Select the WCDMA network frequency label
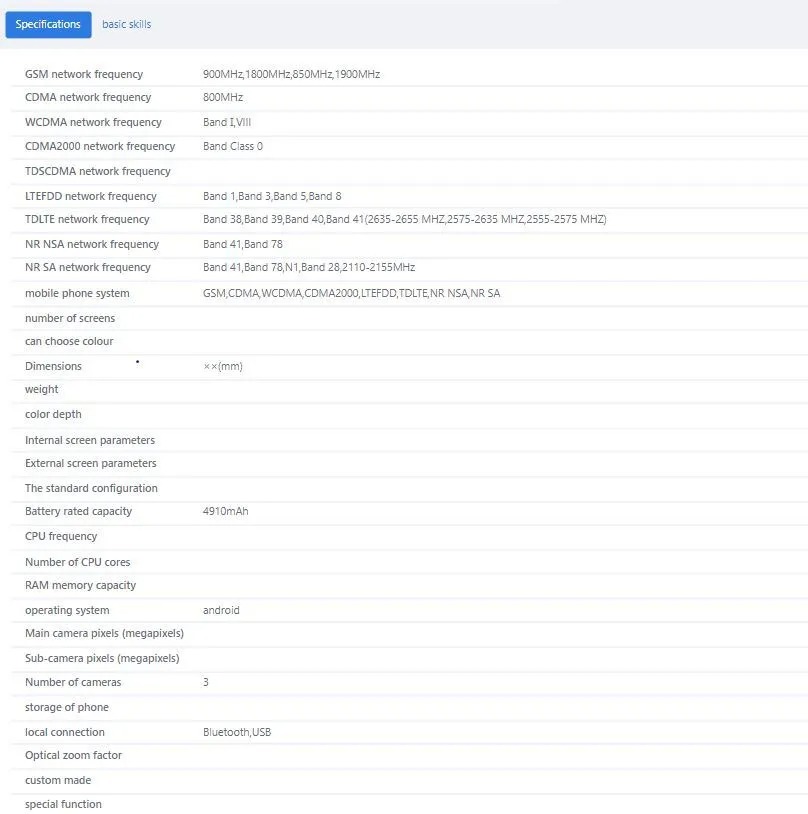This screenshot has width=808, height=814. point(93,122)
